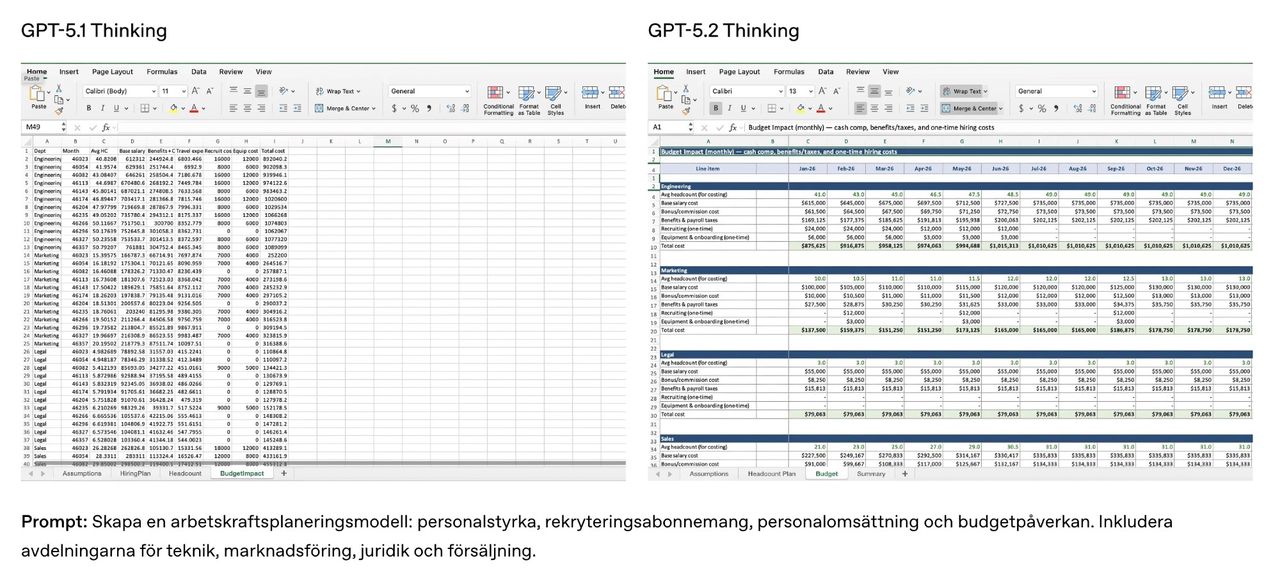Image resolution: width=1280 pixels, height=588 pixels.
Task: Click Merge & Center button in left spreadsheet
Action: tap(346, 107)
